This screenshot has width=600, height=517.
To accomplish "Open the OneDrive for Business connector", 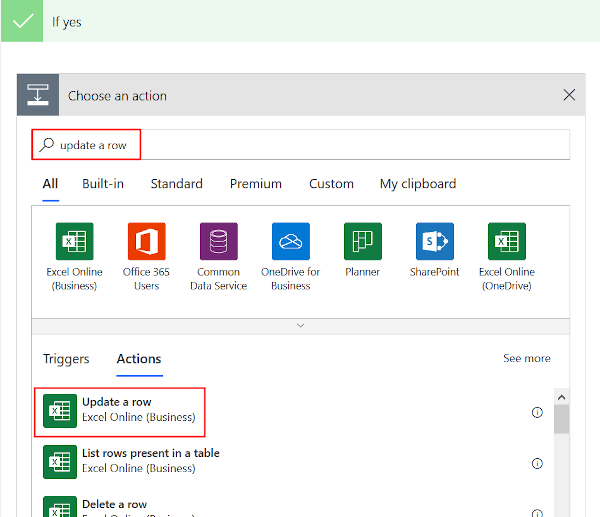I will [x=291, y=241].
